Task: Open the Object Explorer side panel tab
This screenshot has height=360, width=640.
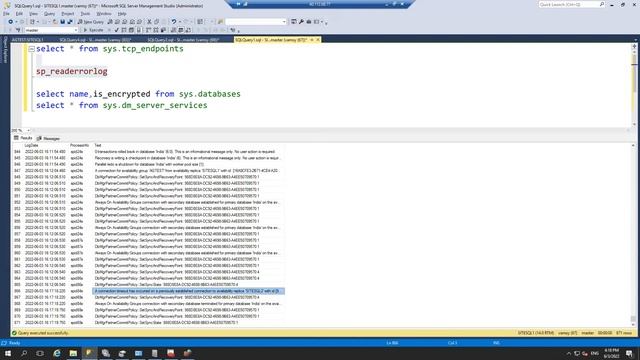Action: pyautogui.click(x=5, y=50)
